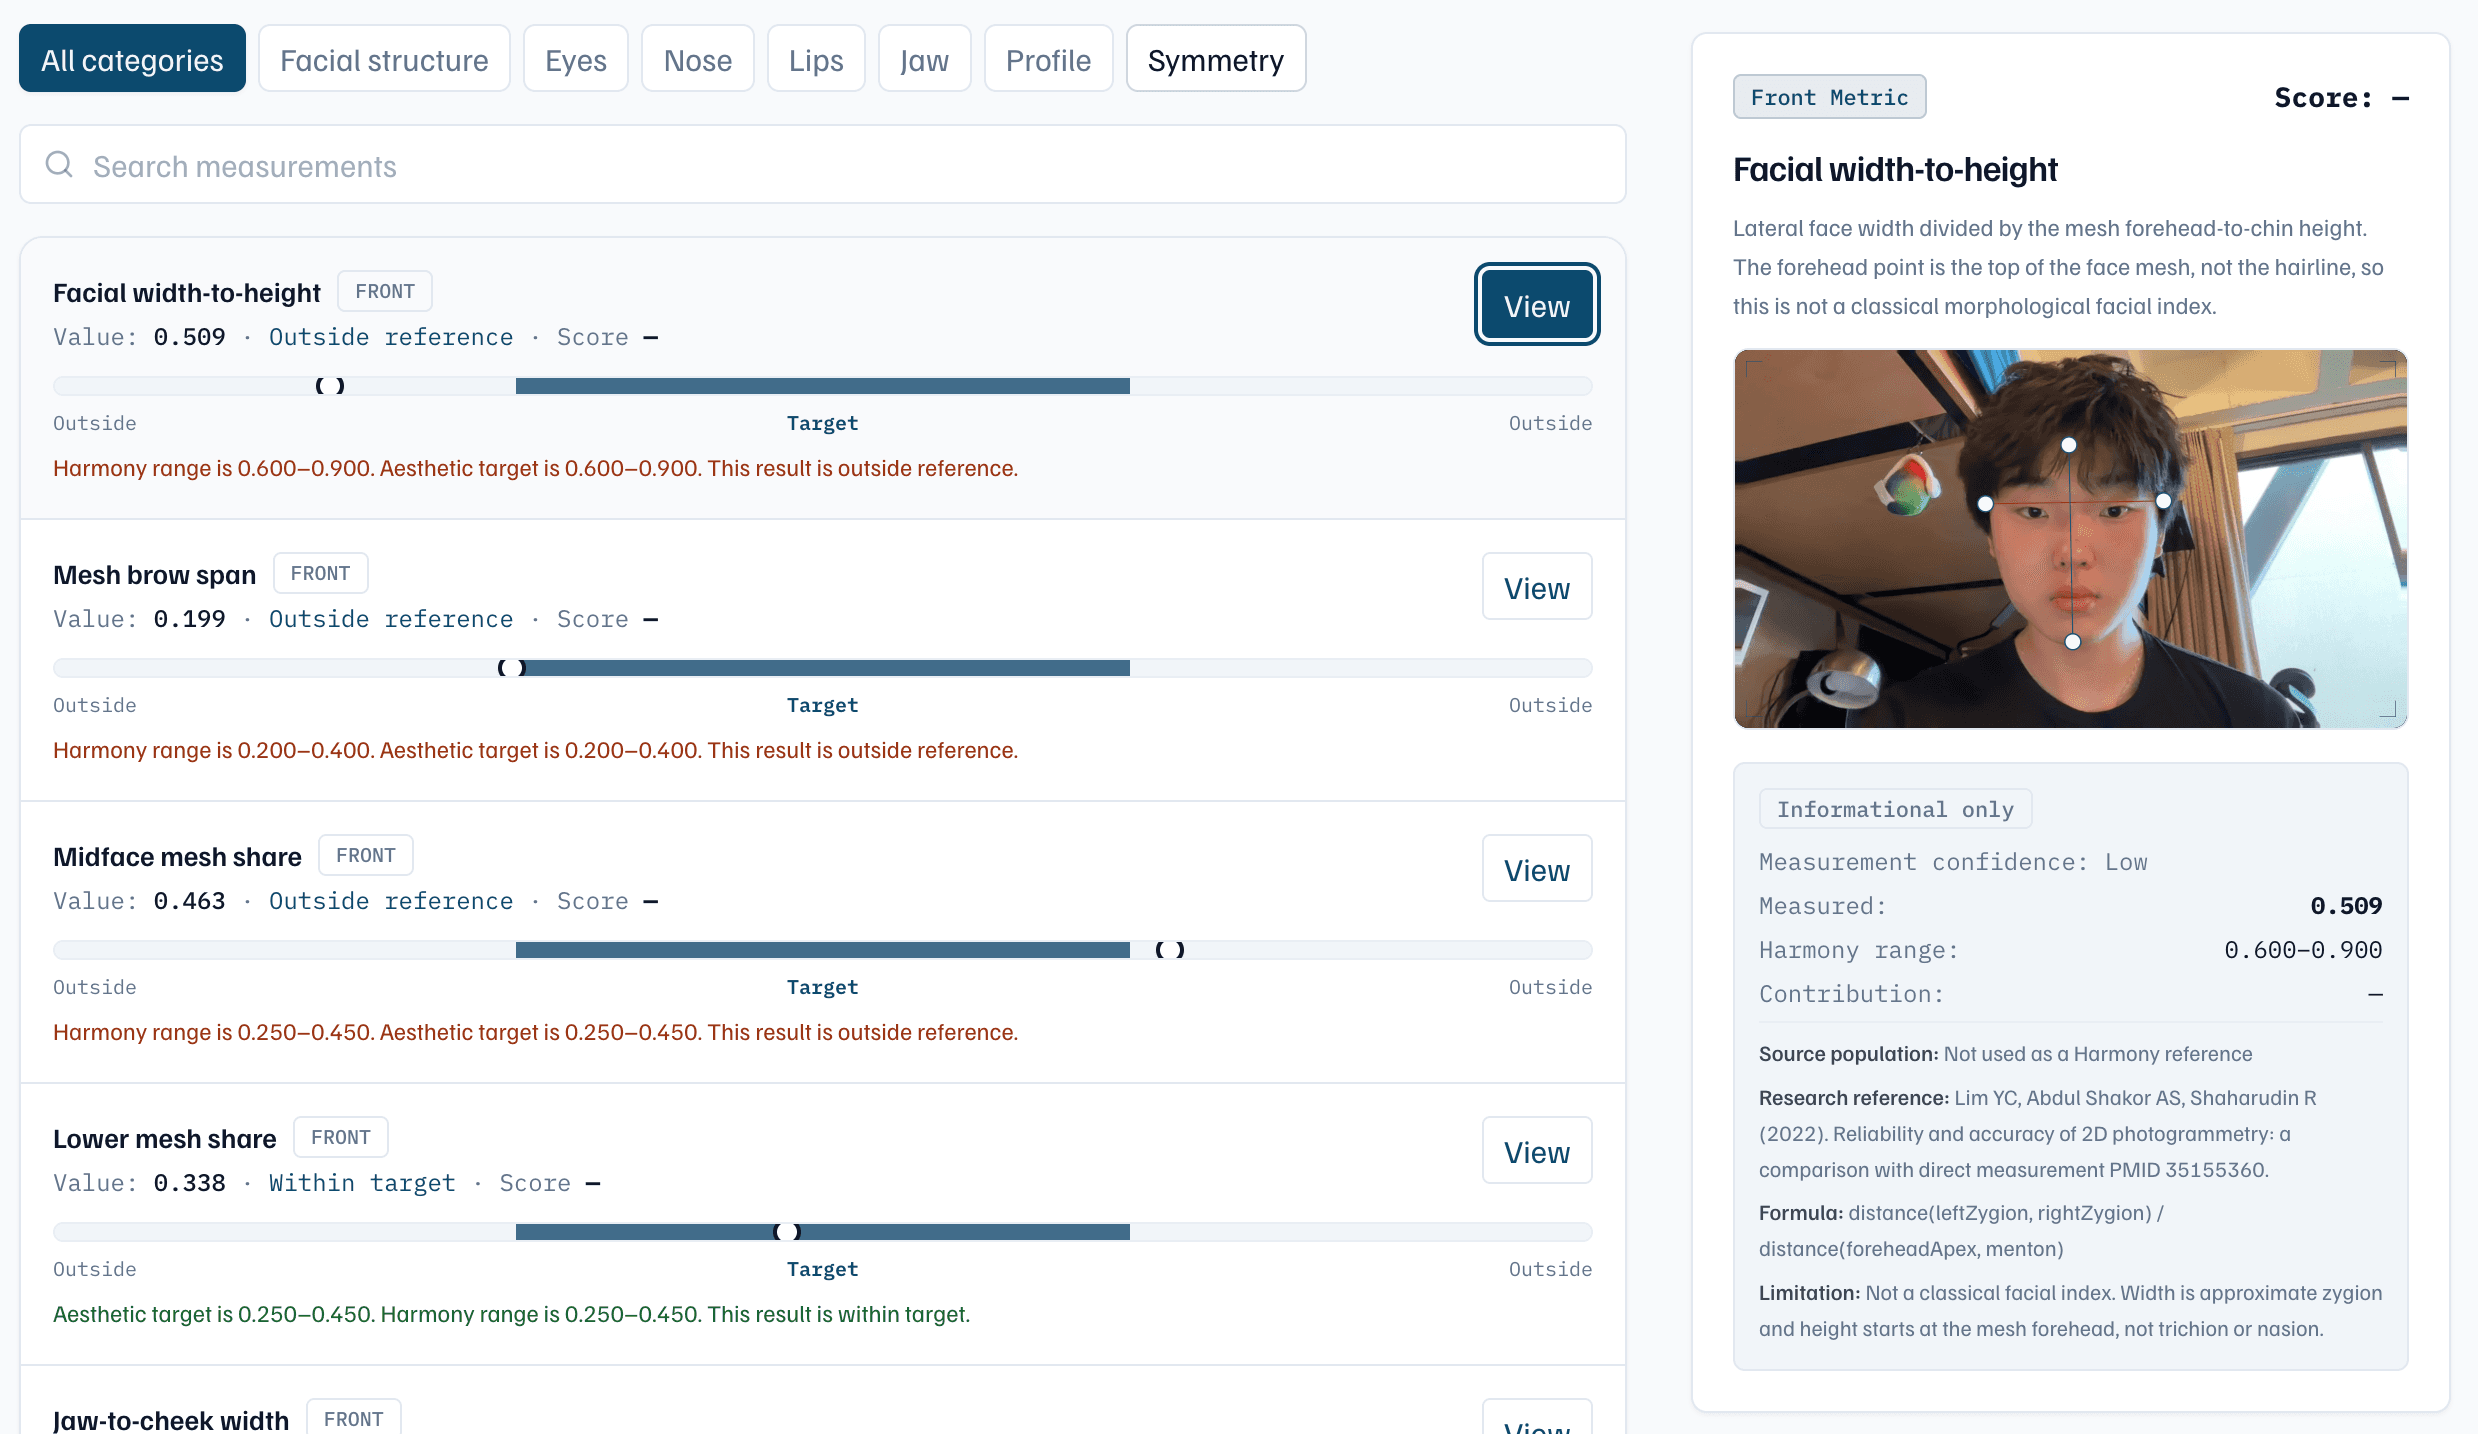Open the Profile category tab
2478x1434 pixels.
pos(1048,59)
